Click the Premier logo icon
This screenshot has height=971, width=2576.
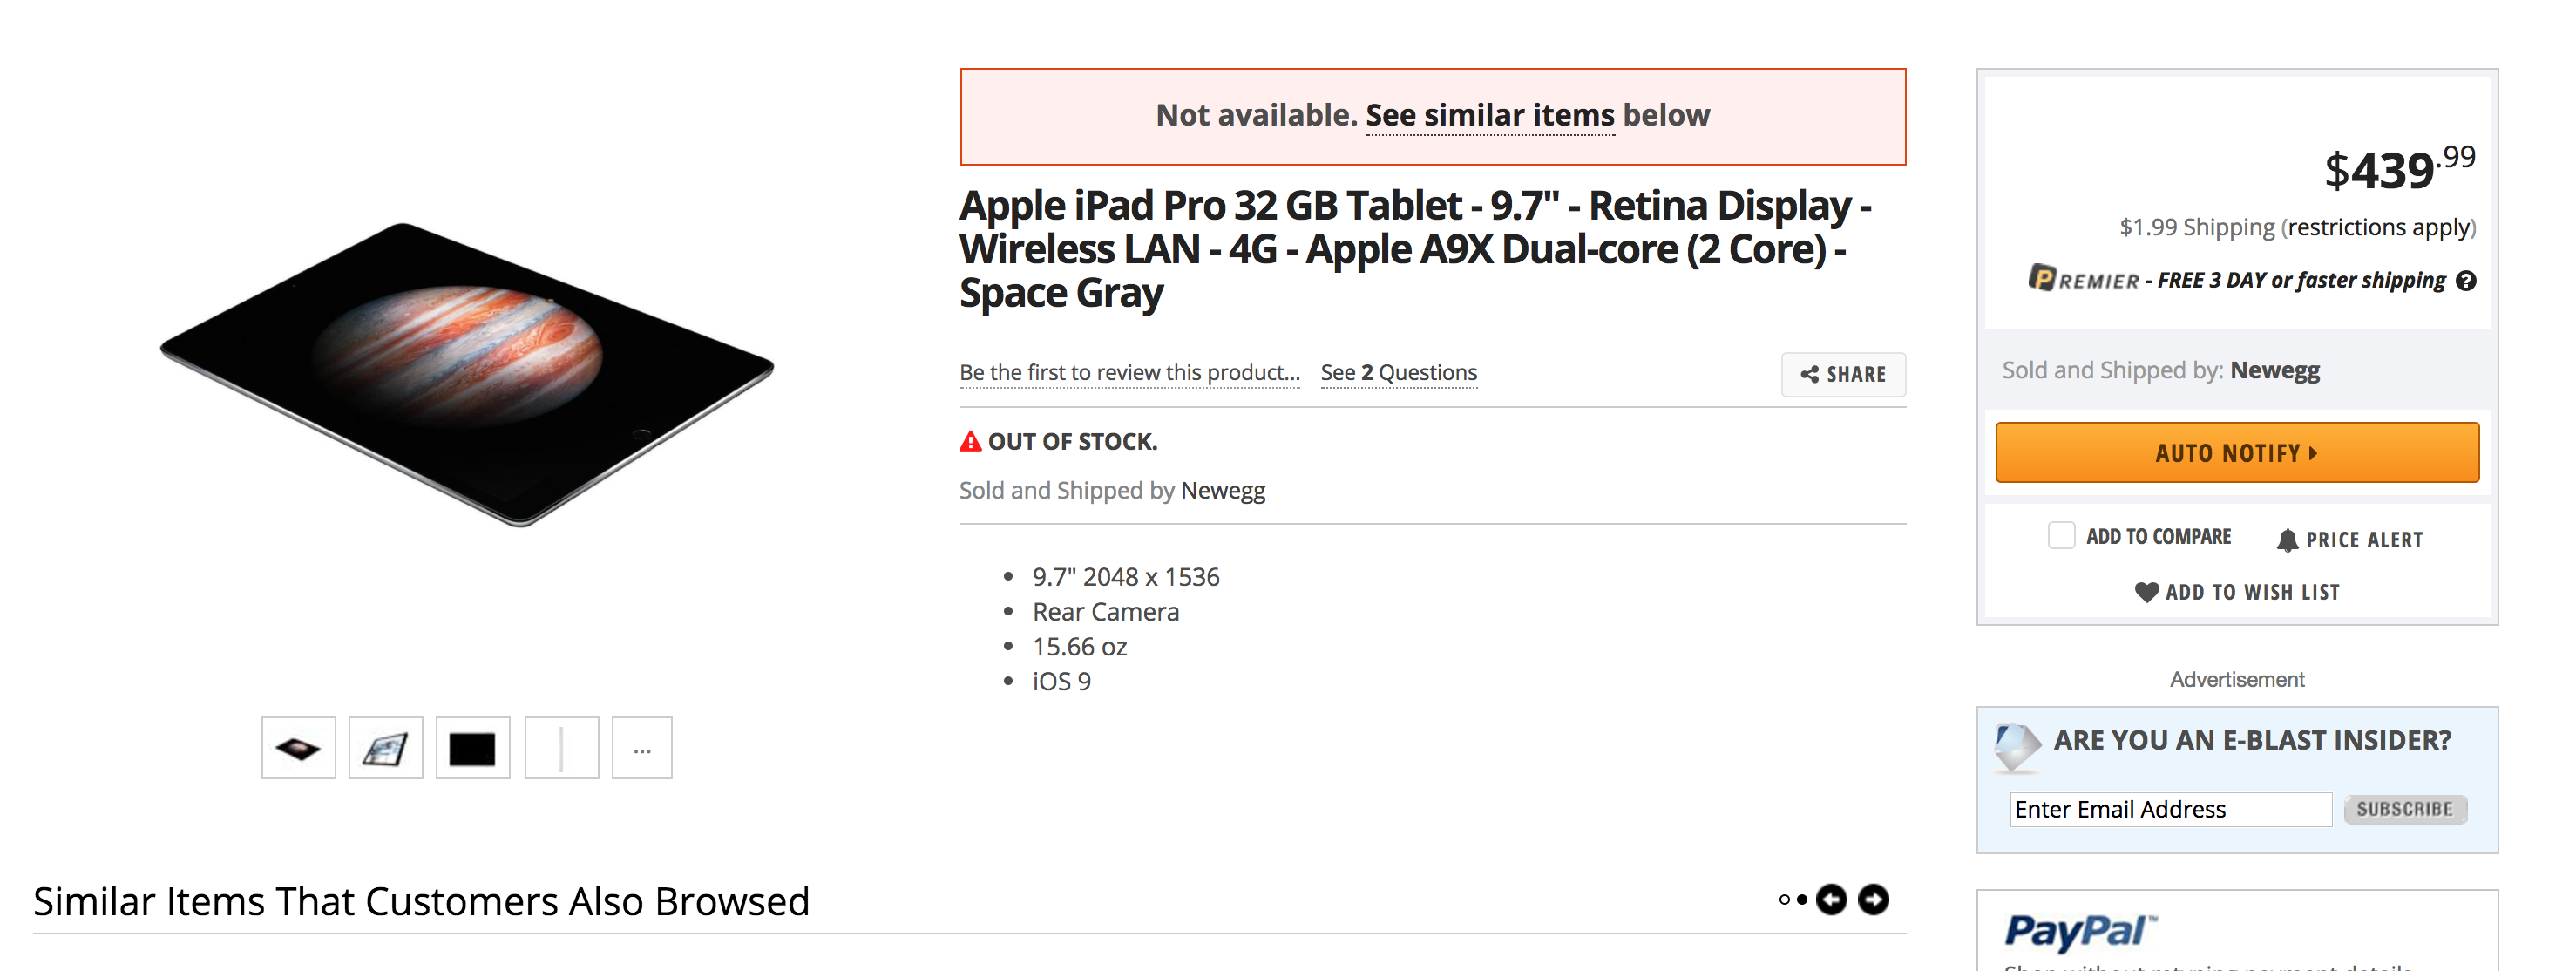click(x=2041, y=278)
